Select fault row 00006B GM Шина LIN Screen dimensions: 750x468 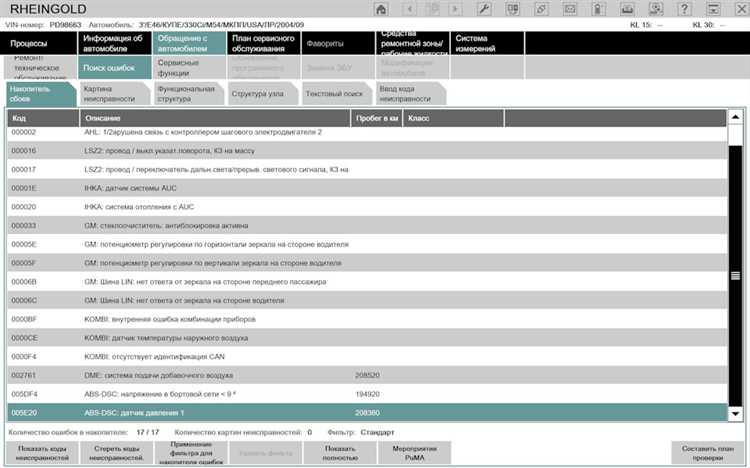[367, 282]
